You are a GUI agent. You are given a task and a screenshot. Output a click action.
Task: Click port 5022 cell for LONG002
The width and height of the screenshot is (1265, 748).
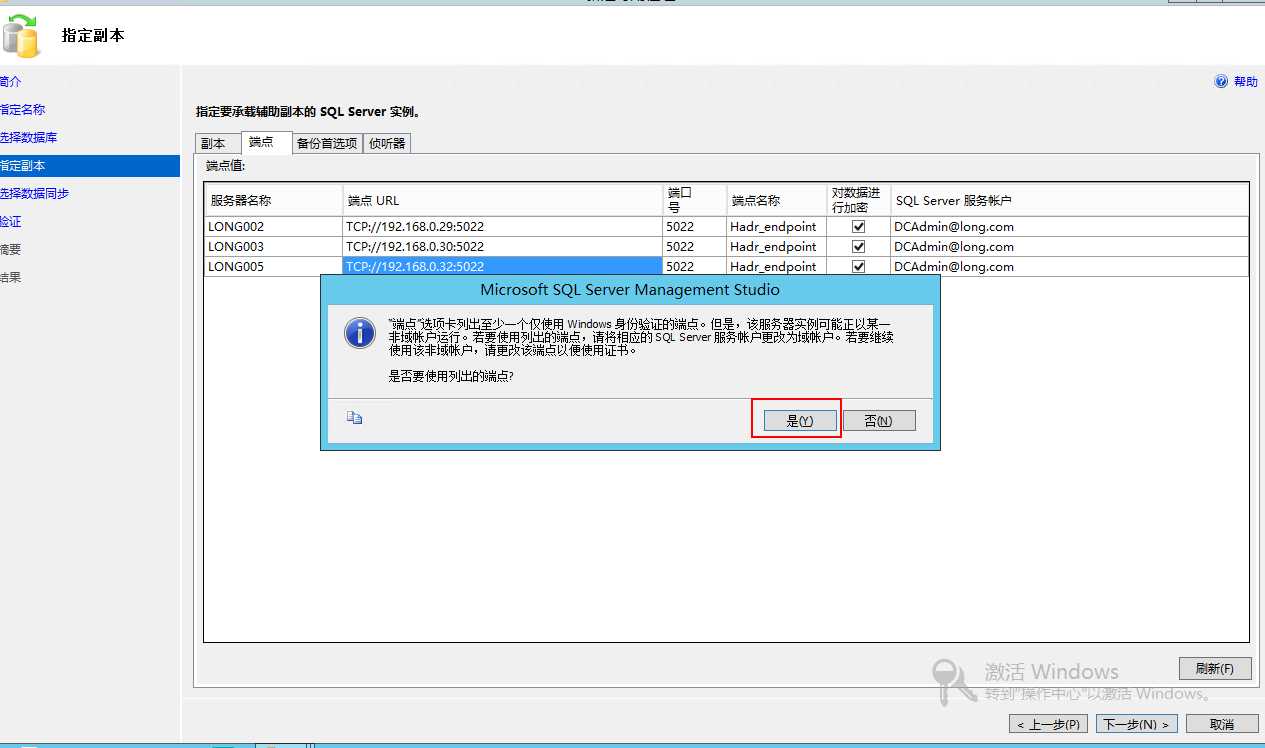tap(695, 227)
